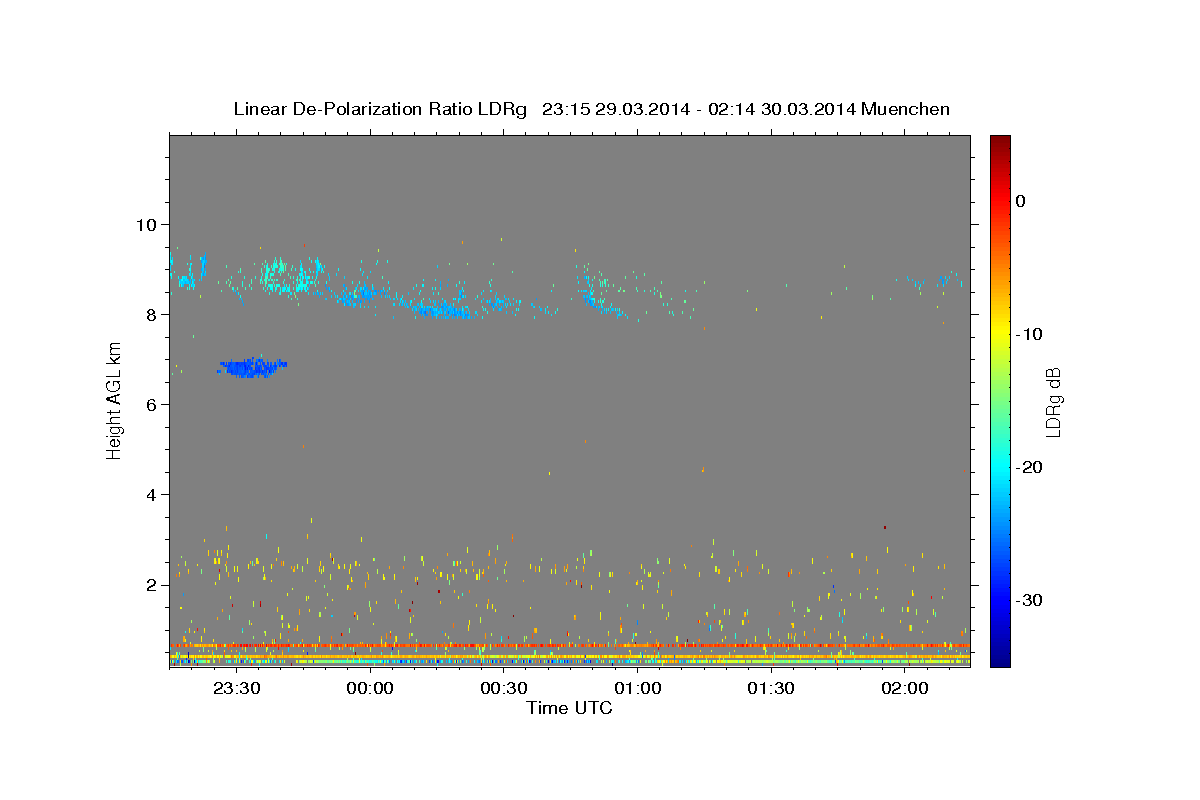Click the colorbar tick label '-30'
This screenshot has width=1200, height=800.
(1030, 600)
